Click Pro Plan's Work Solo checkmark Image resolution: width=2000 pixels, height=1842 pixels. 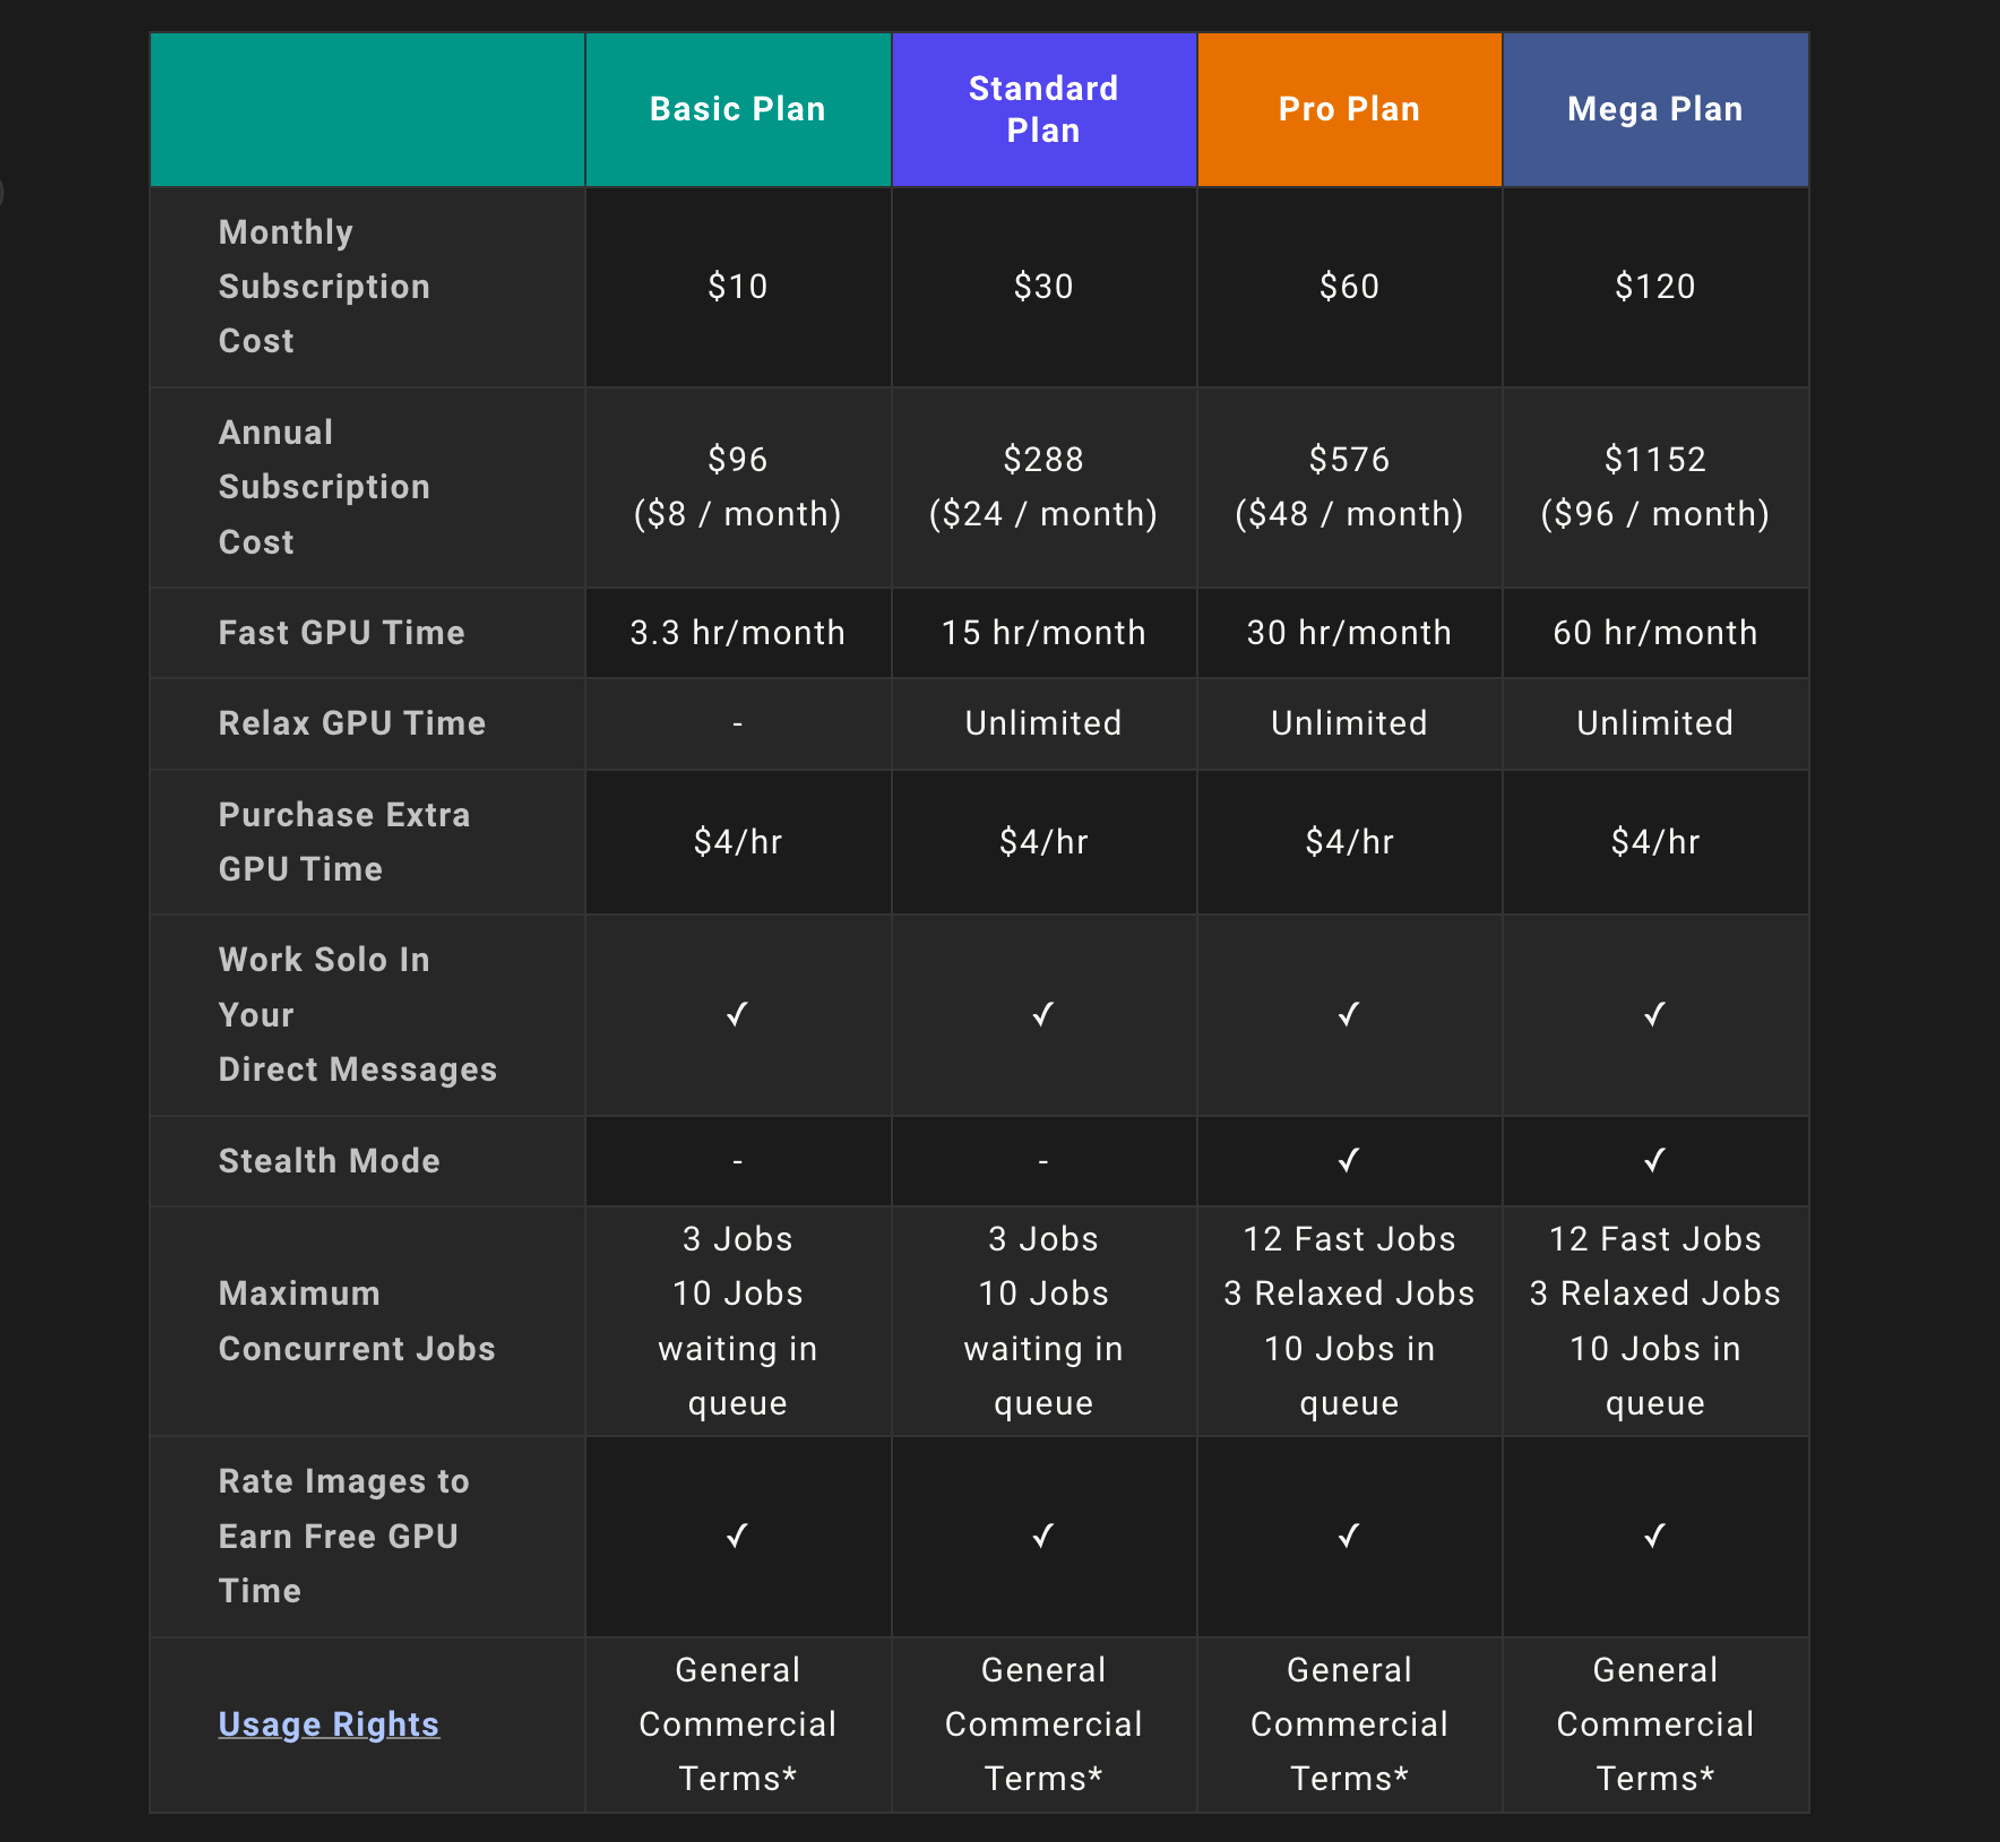click(x=1349, y=1015)
